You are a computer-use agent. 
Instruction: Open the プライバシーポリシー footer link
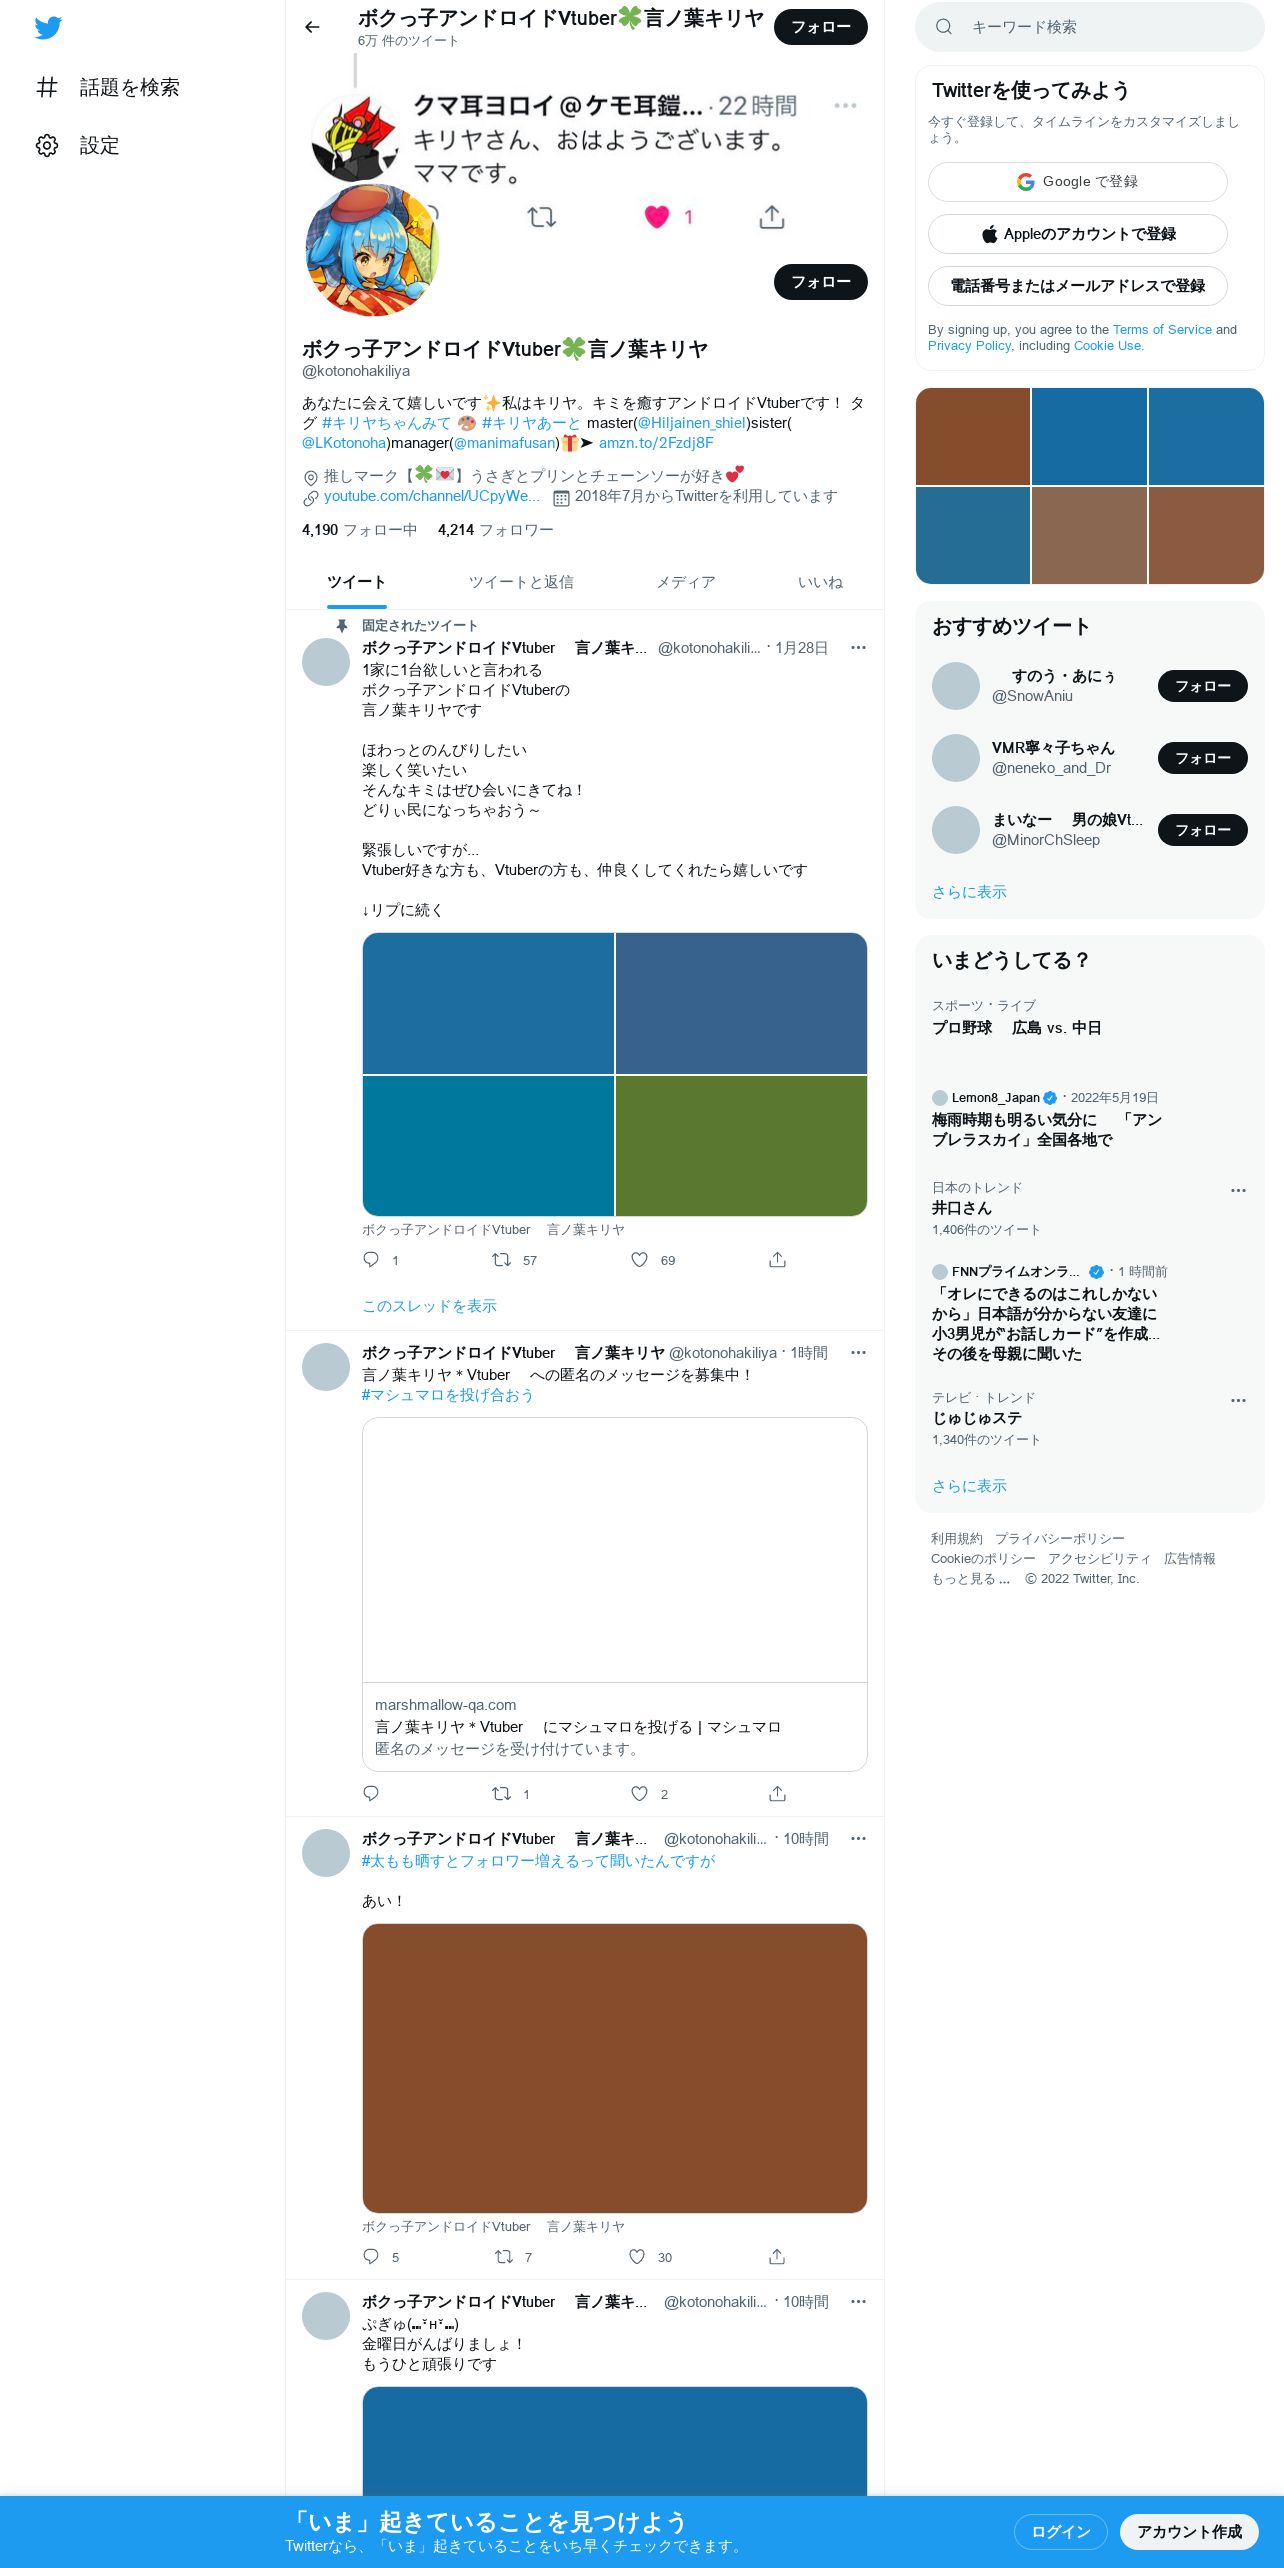[1060, 1539]
